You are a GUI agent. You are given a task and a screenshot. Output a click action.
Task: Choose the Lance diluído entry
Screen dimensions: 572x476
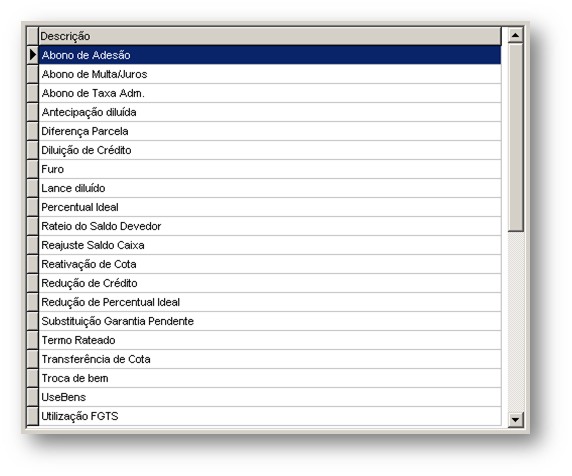pos(270,188)
